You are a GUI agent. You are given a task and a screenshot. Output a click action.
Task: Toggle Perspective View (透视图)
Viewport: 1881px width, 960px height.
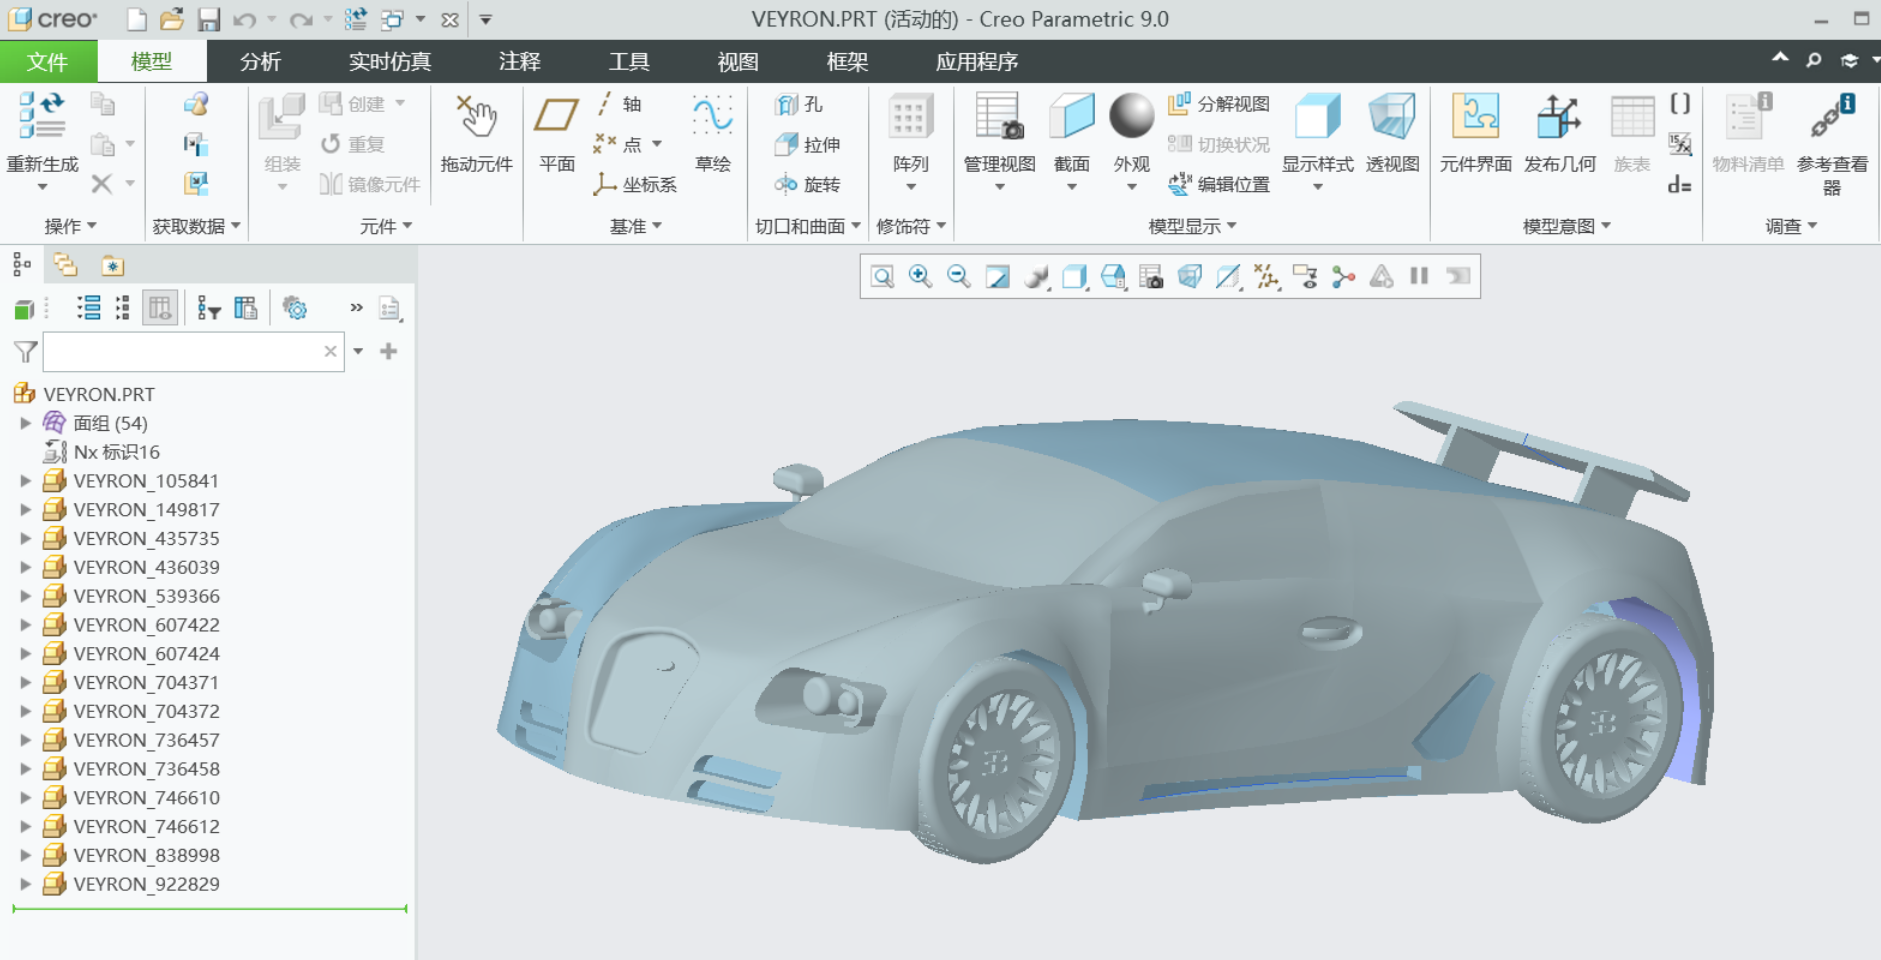coord(1392,134)
